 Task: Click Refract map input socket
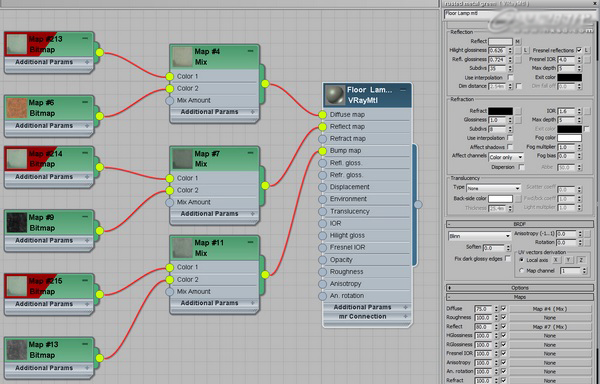323,138
